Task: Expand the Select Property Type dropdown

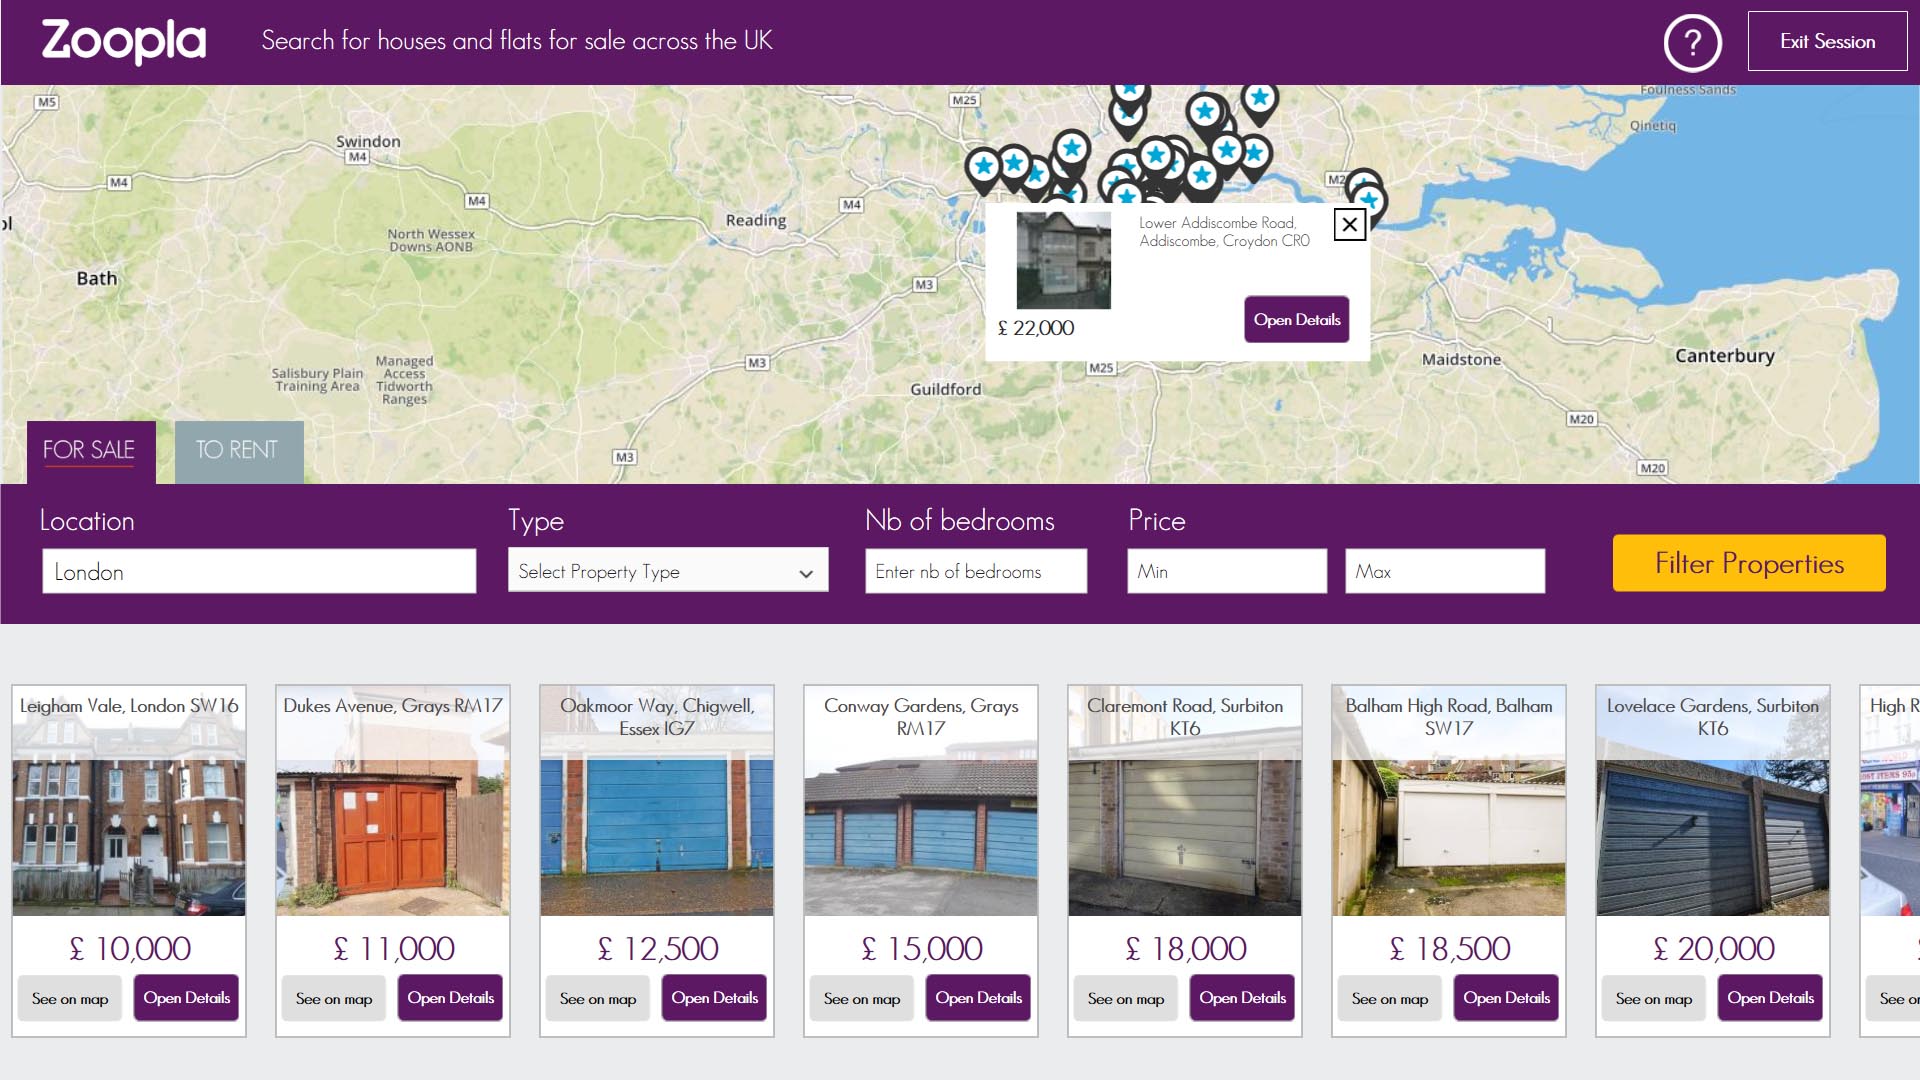Action: (x=668, y=571)
